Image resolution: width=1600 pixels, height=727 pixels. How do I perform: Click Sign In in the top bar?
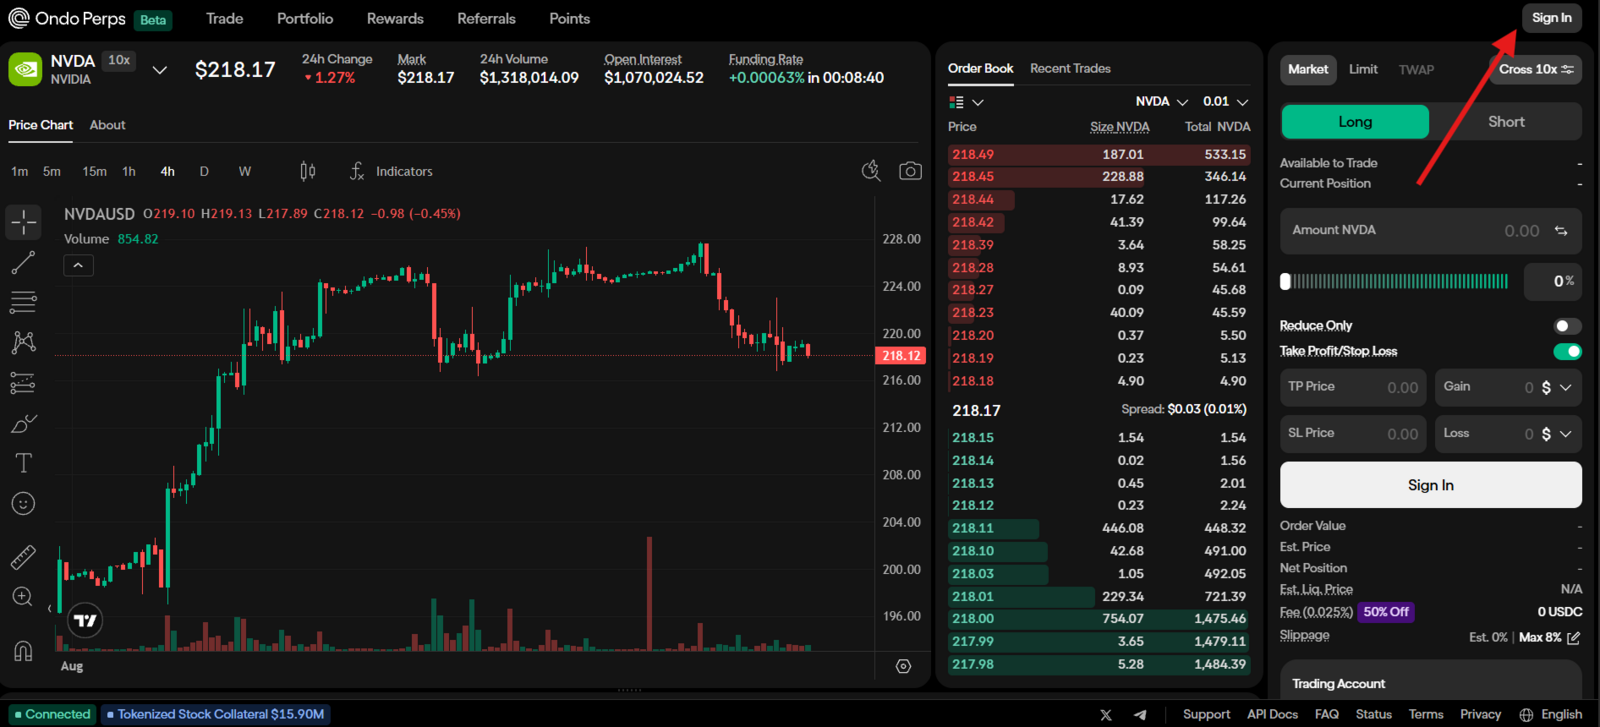coord(1551,18)
